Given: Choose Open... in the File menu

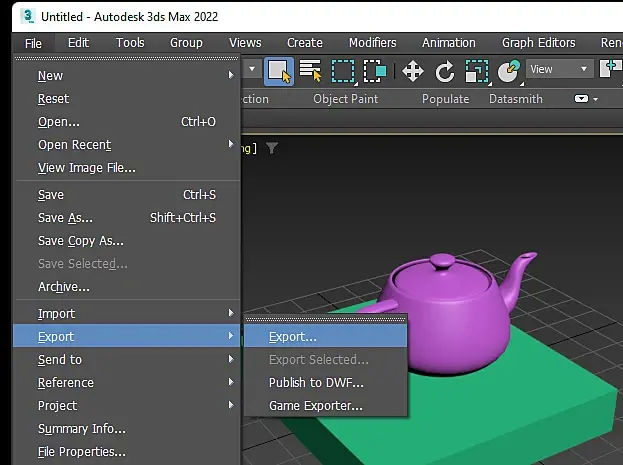Looking at the screenshot, I should pyautogui.click(x=127, y=122).
